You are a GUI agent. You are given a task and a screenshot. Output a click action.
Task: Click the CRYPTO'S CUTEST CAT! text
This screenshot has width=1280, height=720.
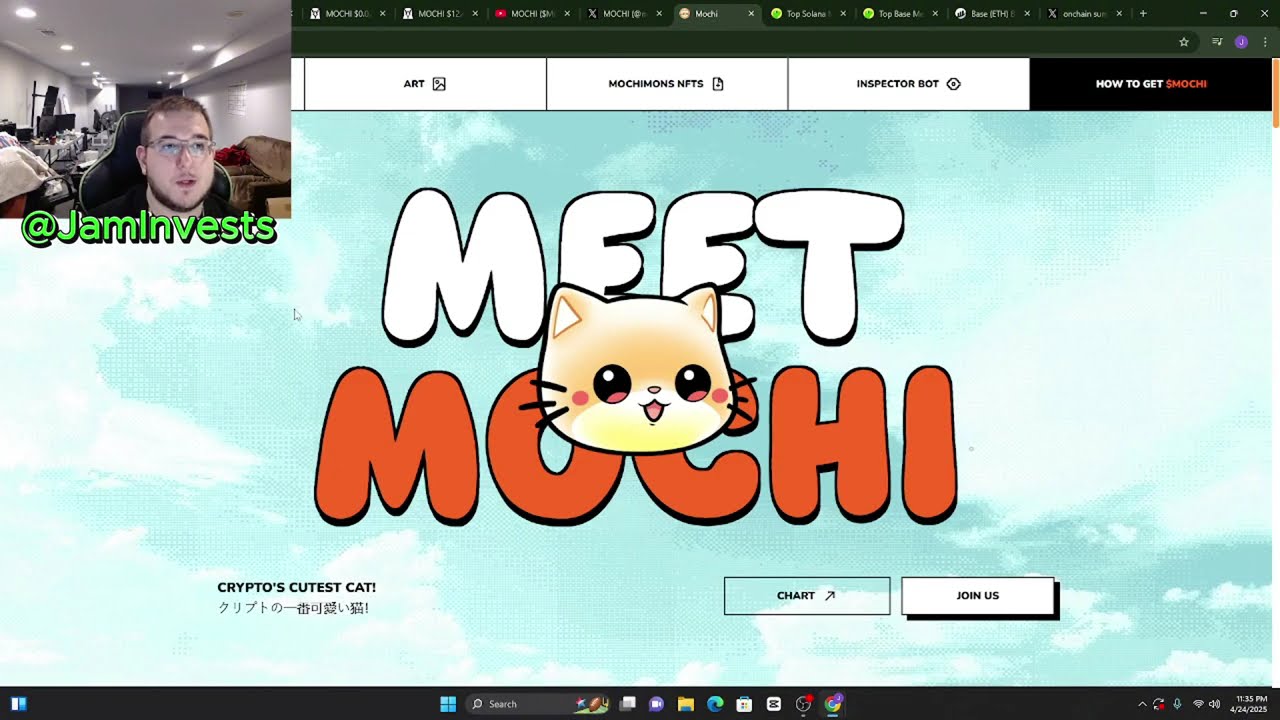(297, 588)
